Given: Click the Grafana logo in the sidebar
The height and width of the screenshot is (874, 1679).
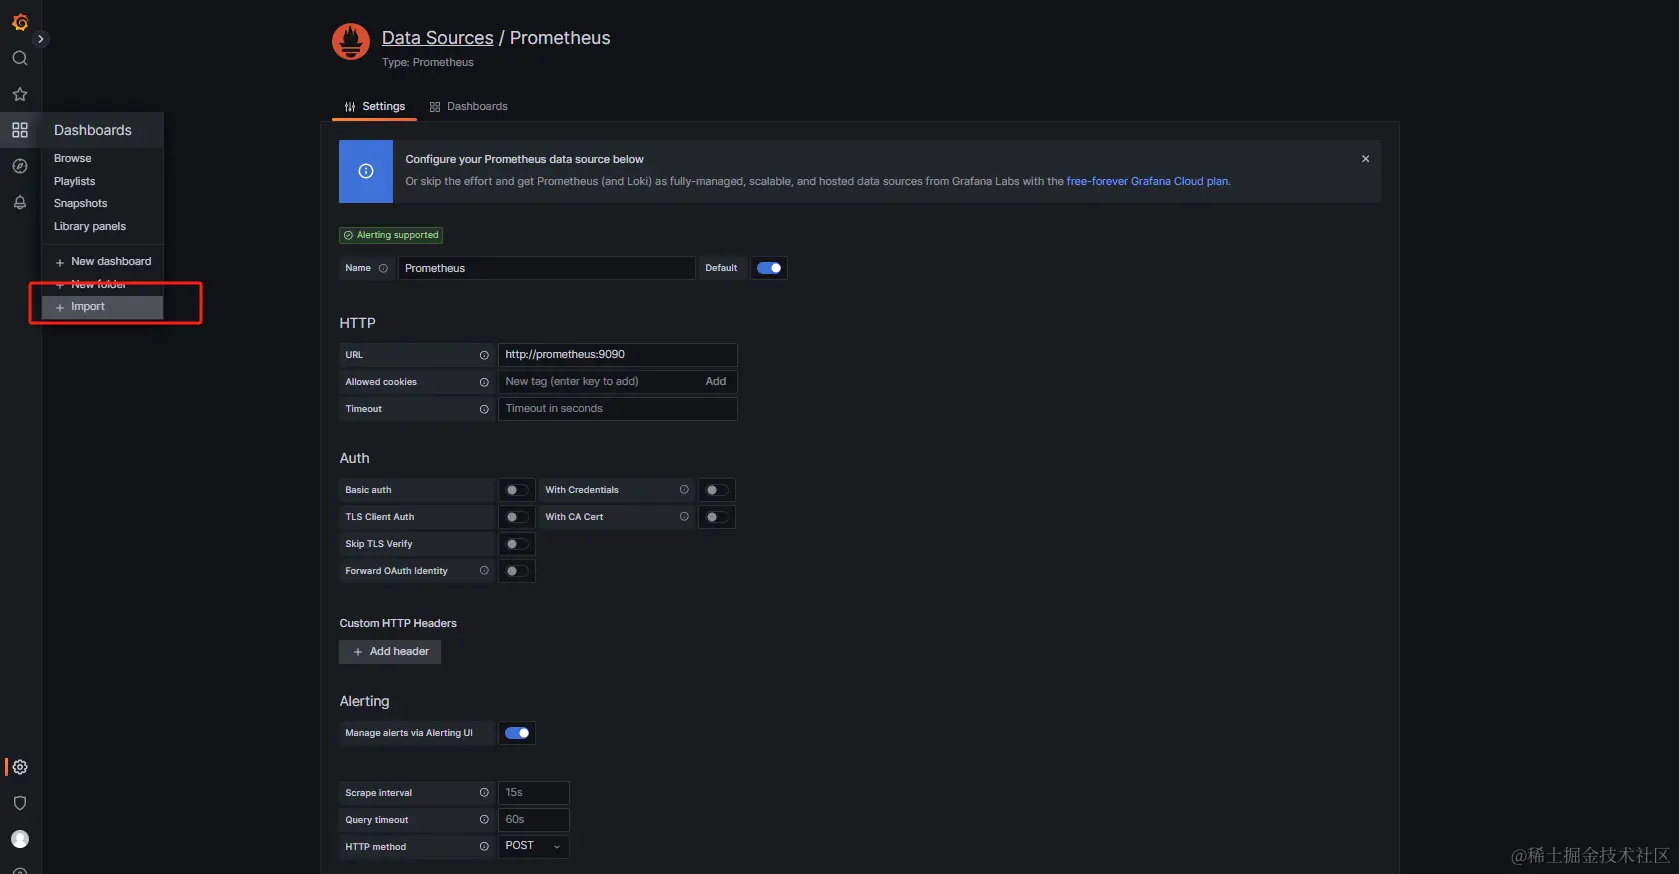Looking at the screenshot, I should [x=20, y=21].
